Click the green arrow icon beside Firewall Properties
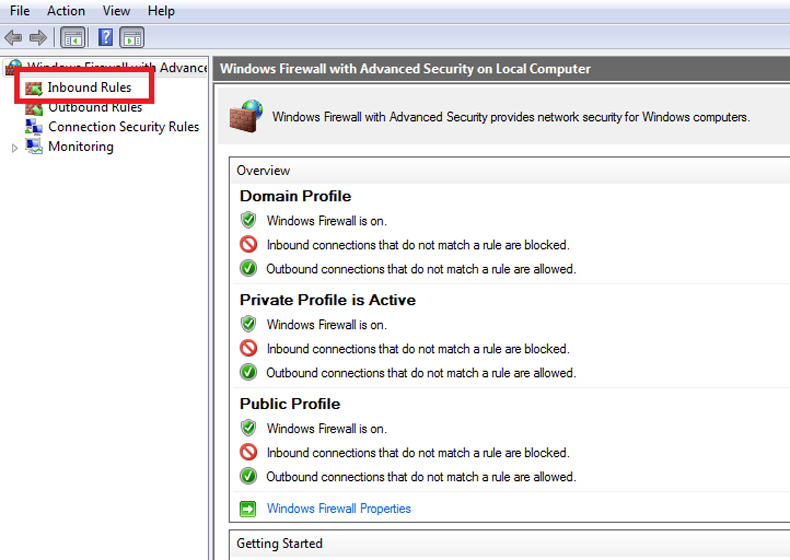Image resolution: width=790 pixels, height=560 pixels. coord(248,509)
